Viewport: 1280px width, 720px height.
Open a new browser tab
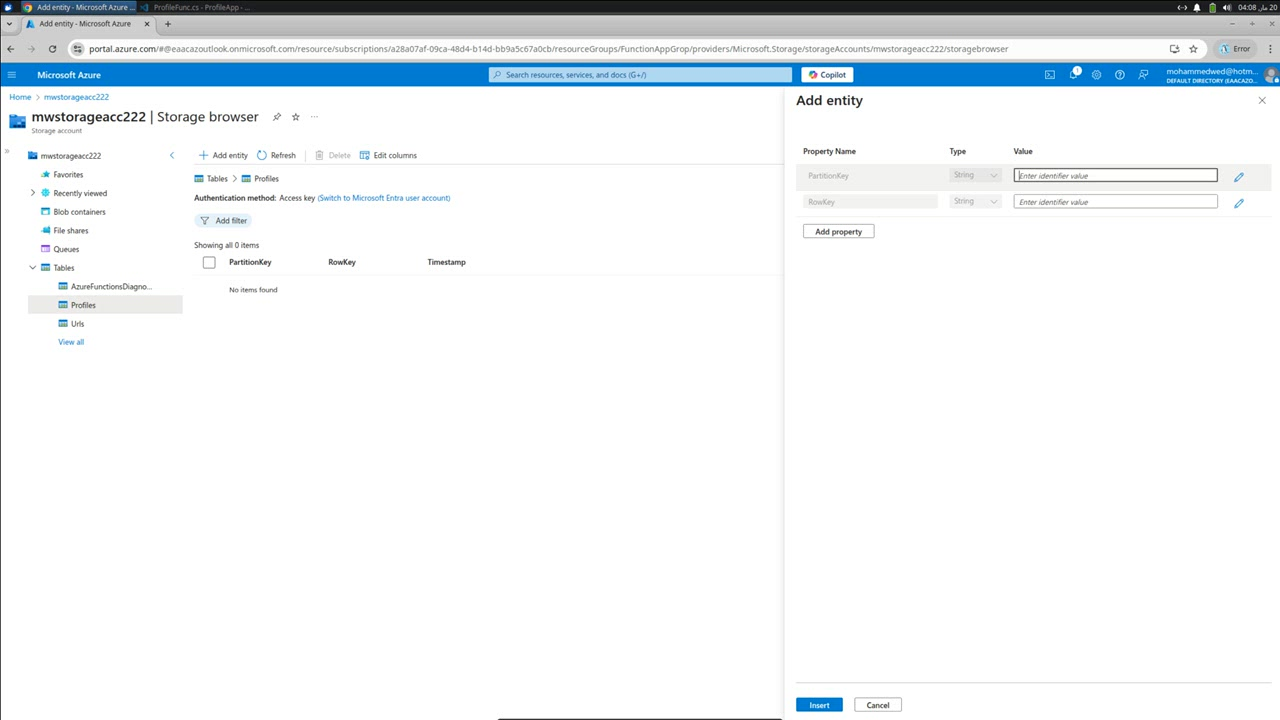167,23
